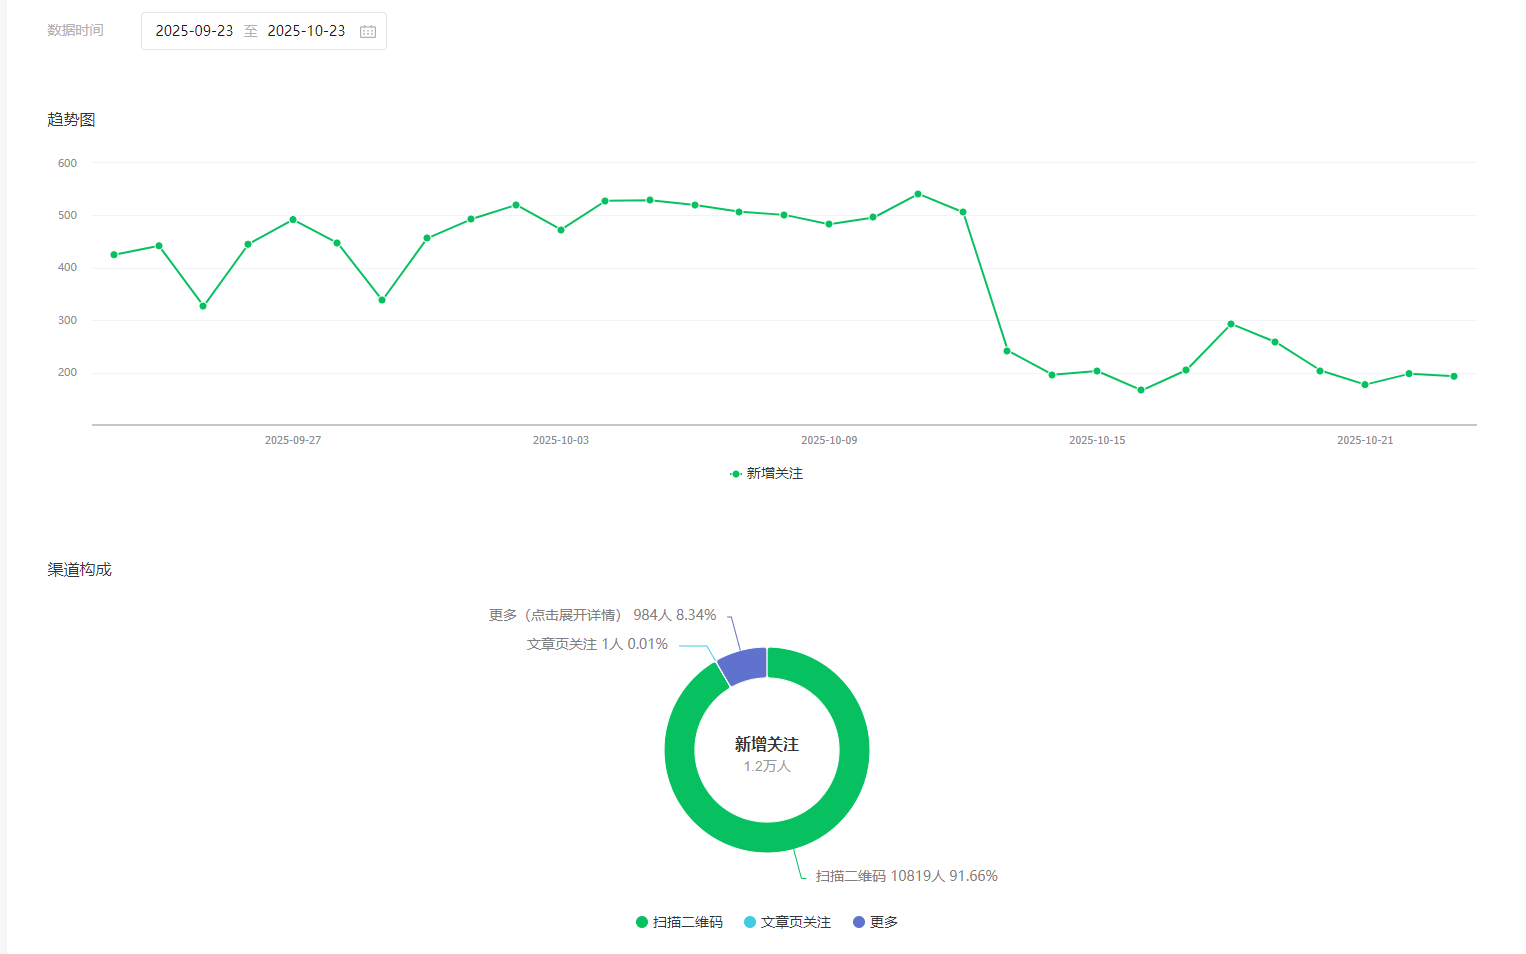
Task: Open the calendar icon in date picker
Action: coord(368,32)
